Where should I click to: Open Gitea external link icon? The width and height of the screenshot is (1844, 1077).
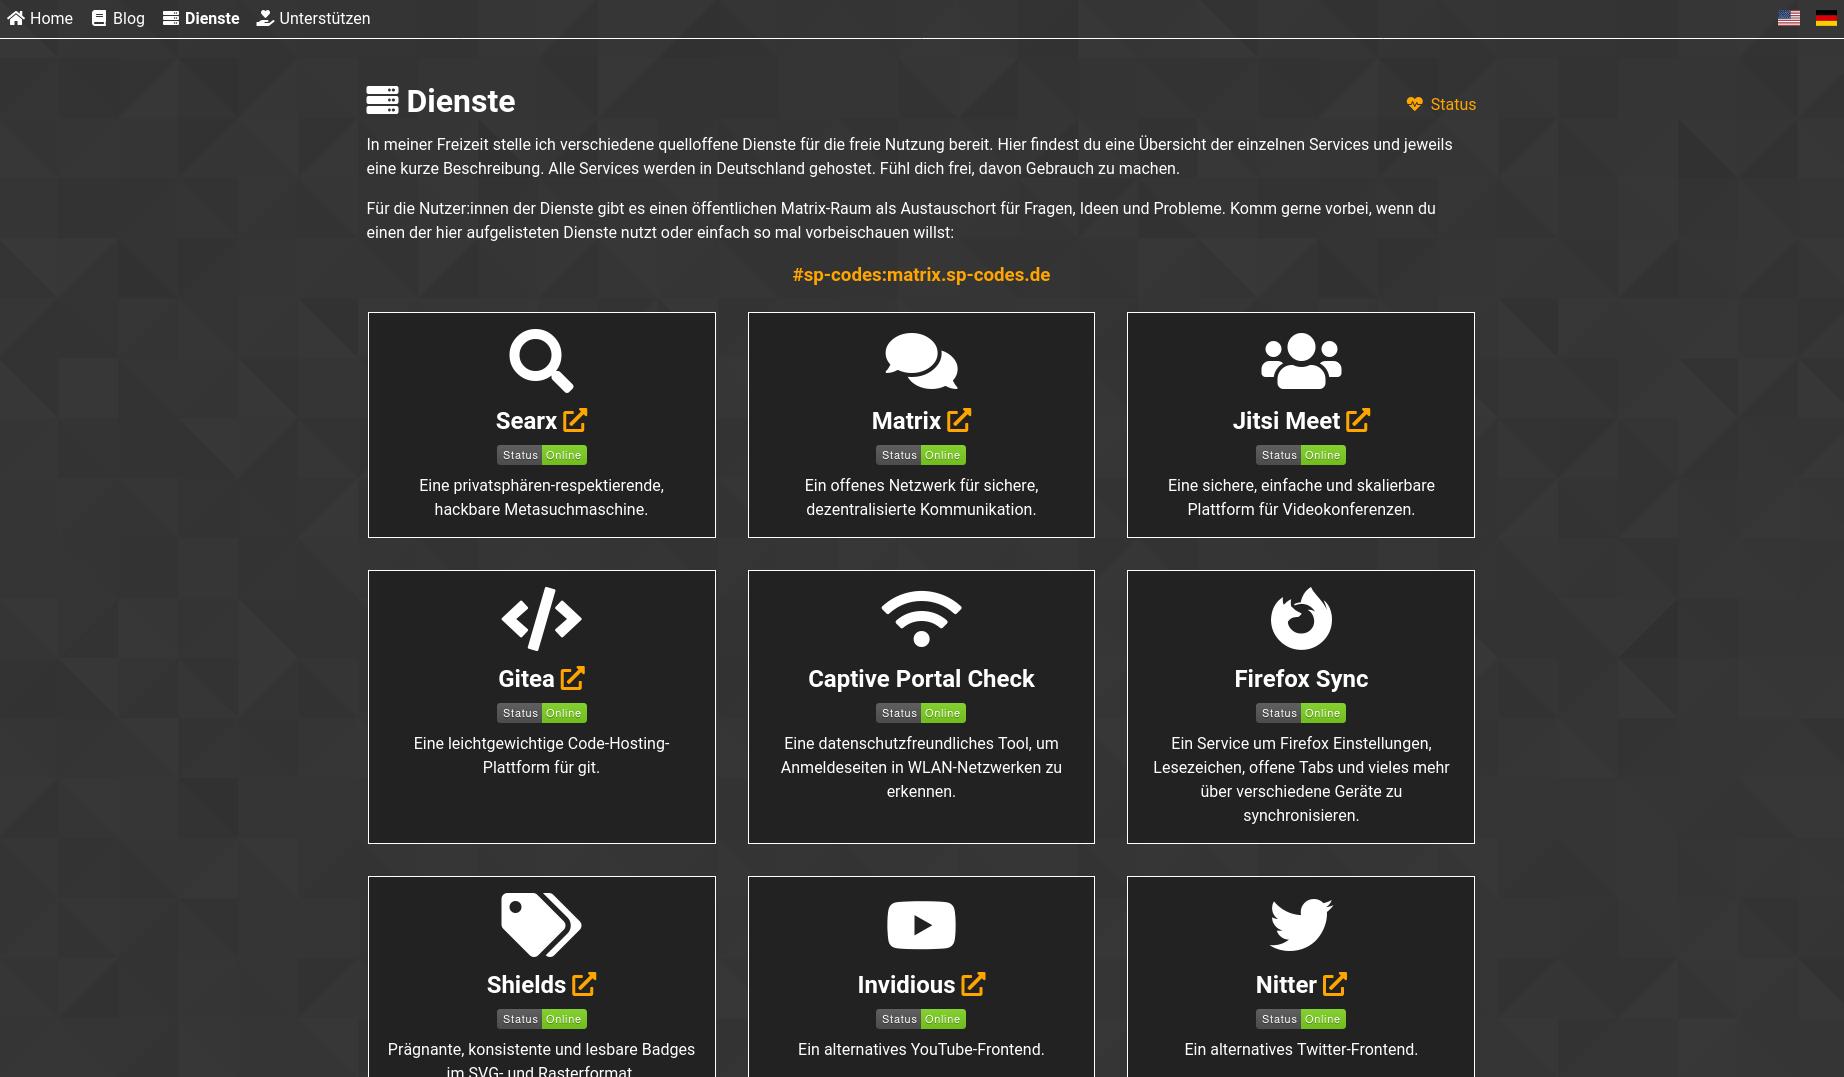pos(573,678)
